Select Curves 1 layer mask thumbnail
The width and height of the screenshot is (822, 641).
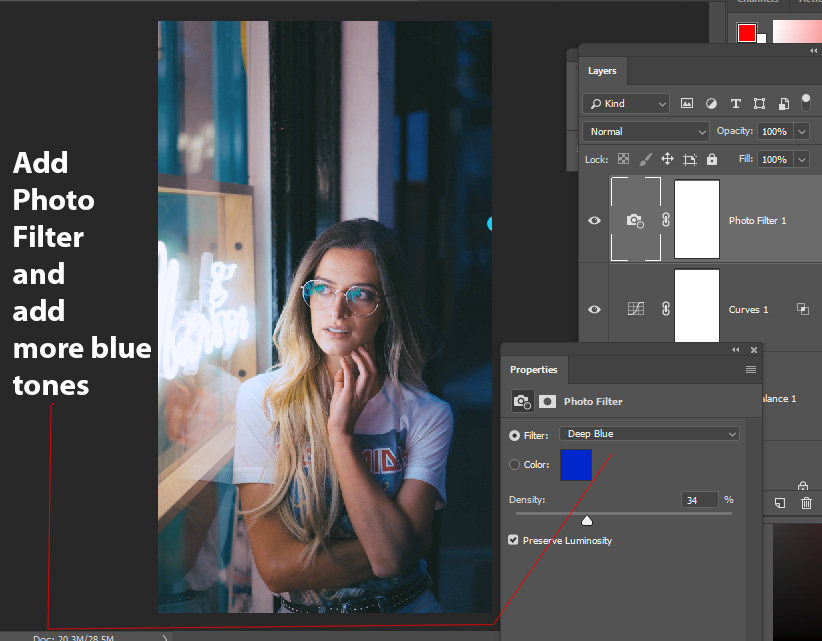tap(697, 306)
